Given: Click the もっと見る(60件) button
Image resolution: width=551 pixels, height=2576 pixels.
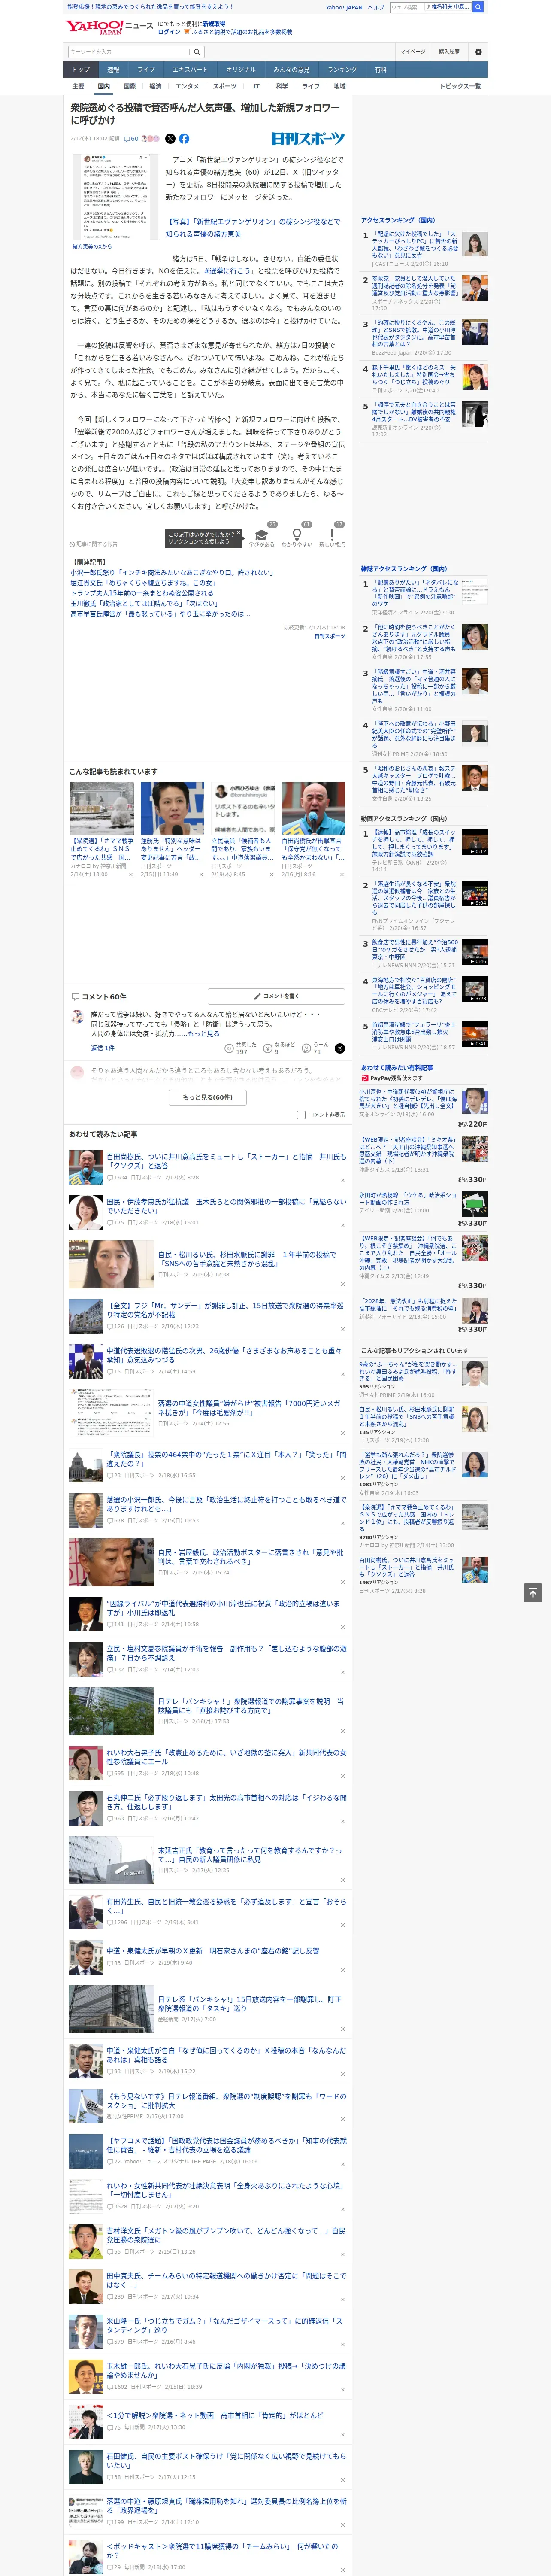Looking at the screenshot, I should [208, 1097].
